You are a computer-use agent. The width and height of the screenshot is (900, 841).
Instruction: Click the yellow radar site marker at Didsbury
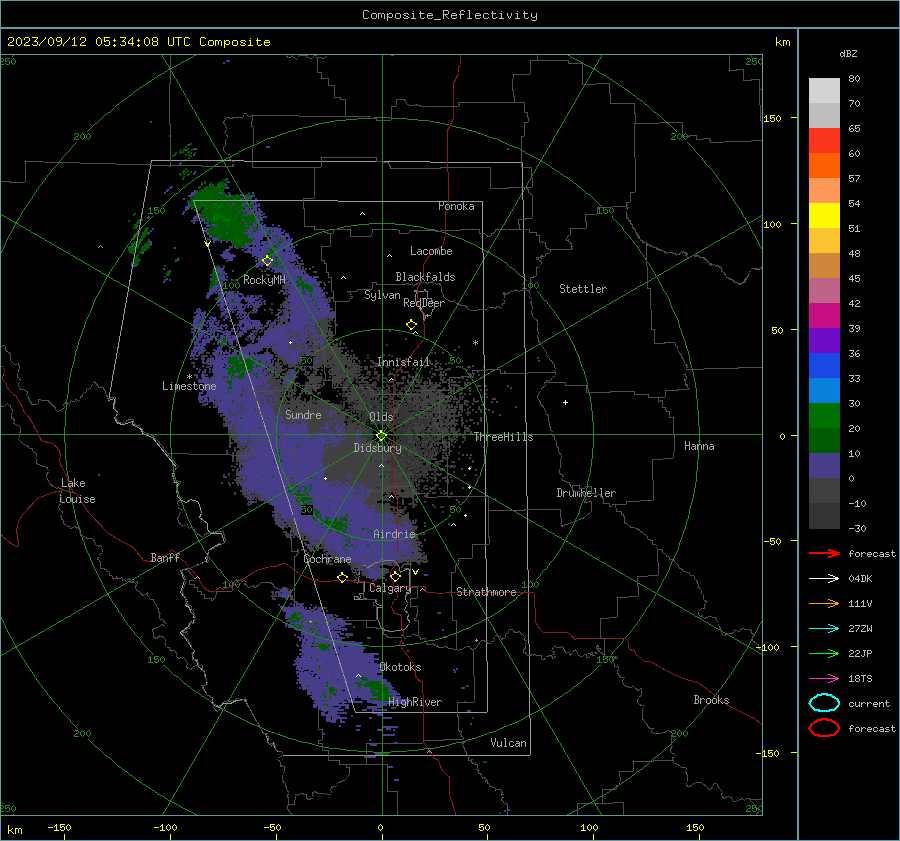381,436
